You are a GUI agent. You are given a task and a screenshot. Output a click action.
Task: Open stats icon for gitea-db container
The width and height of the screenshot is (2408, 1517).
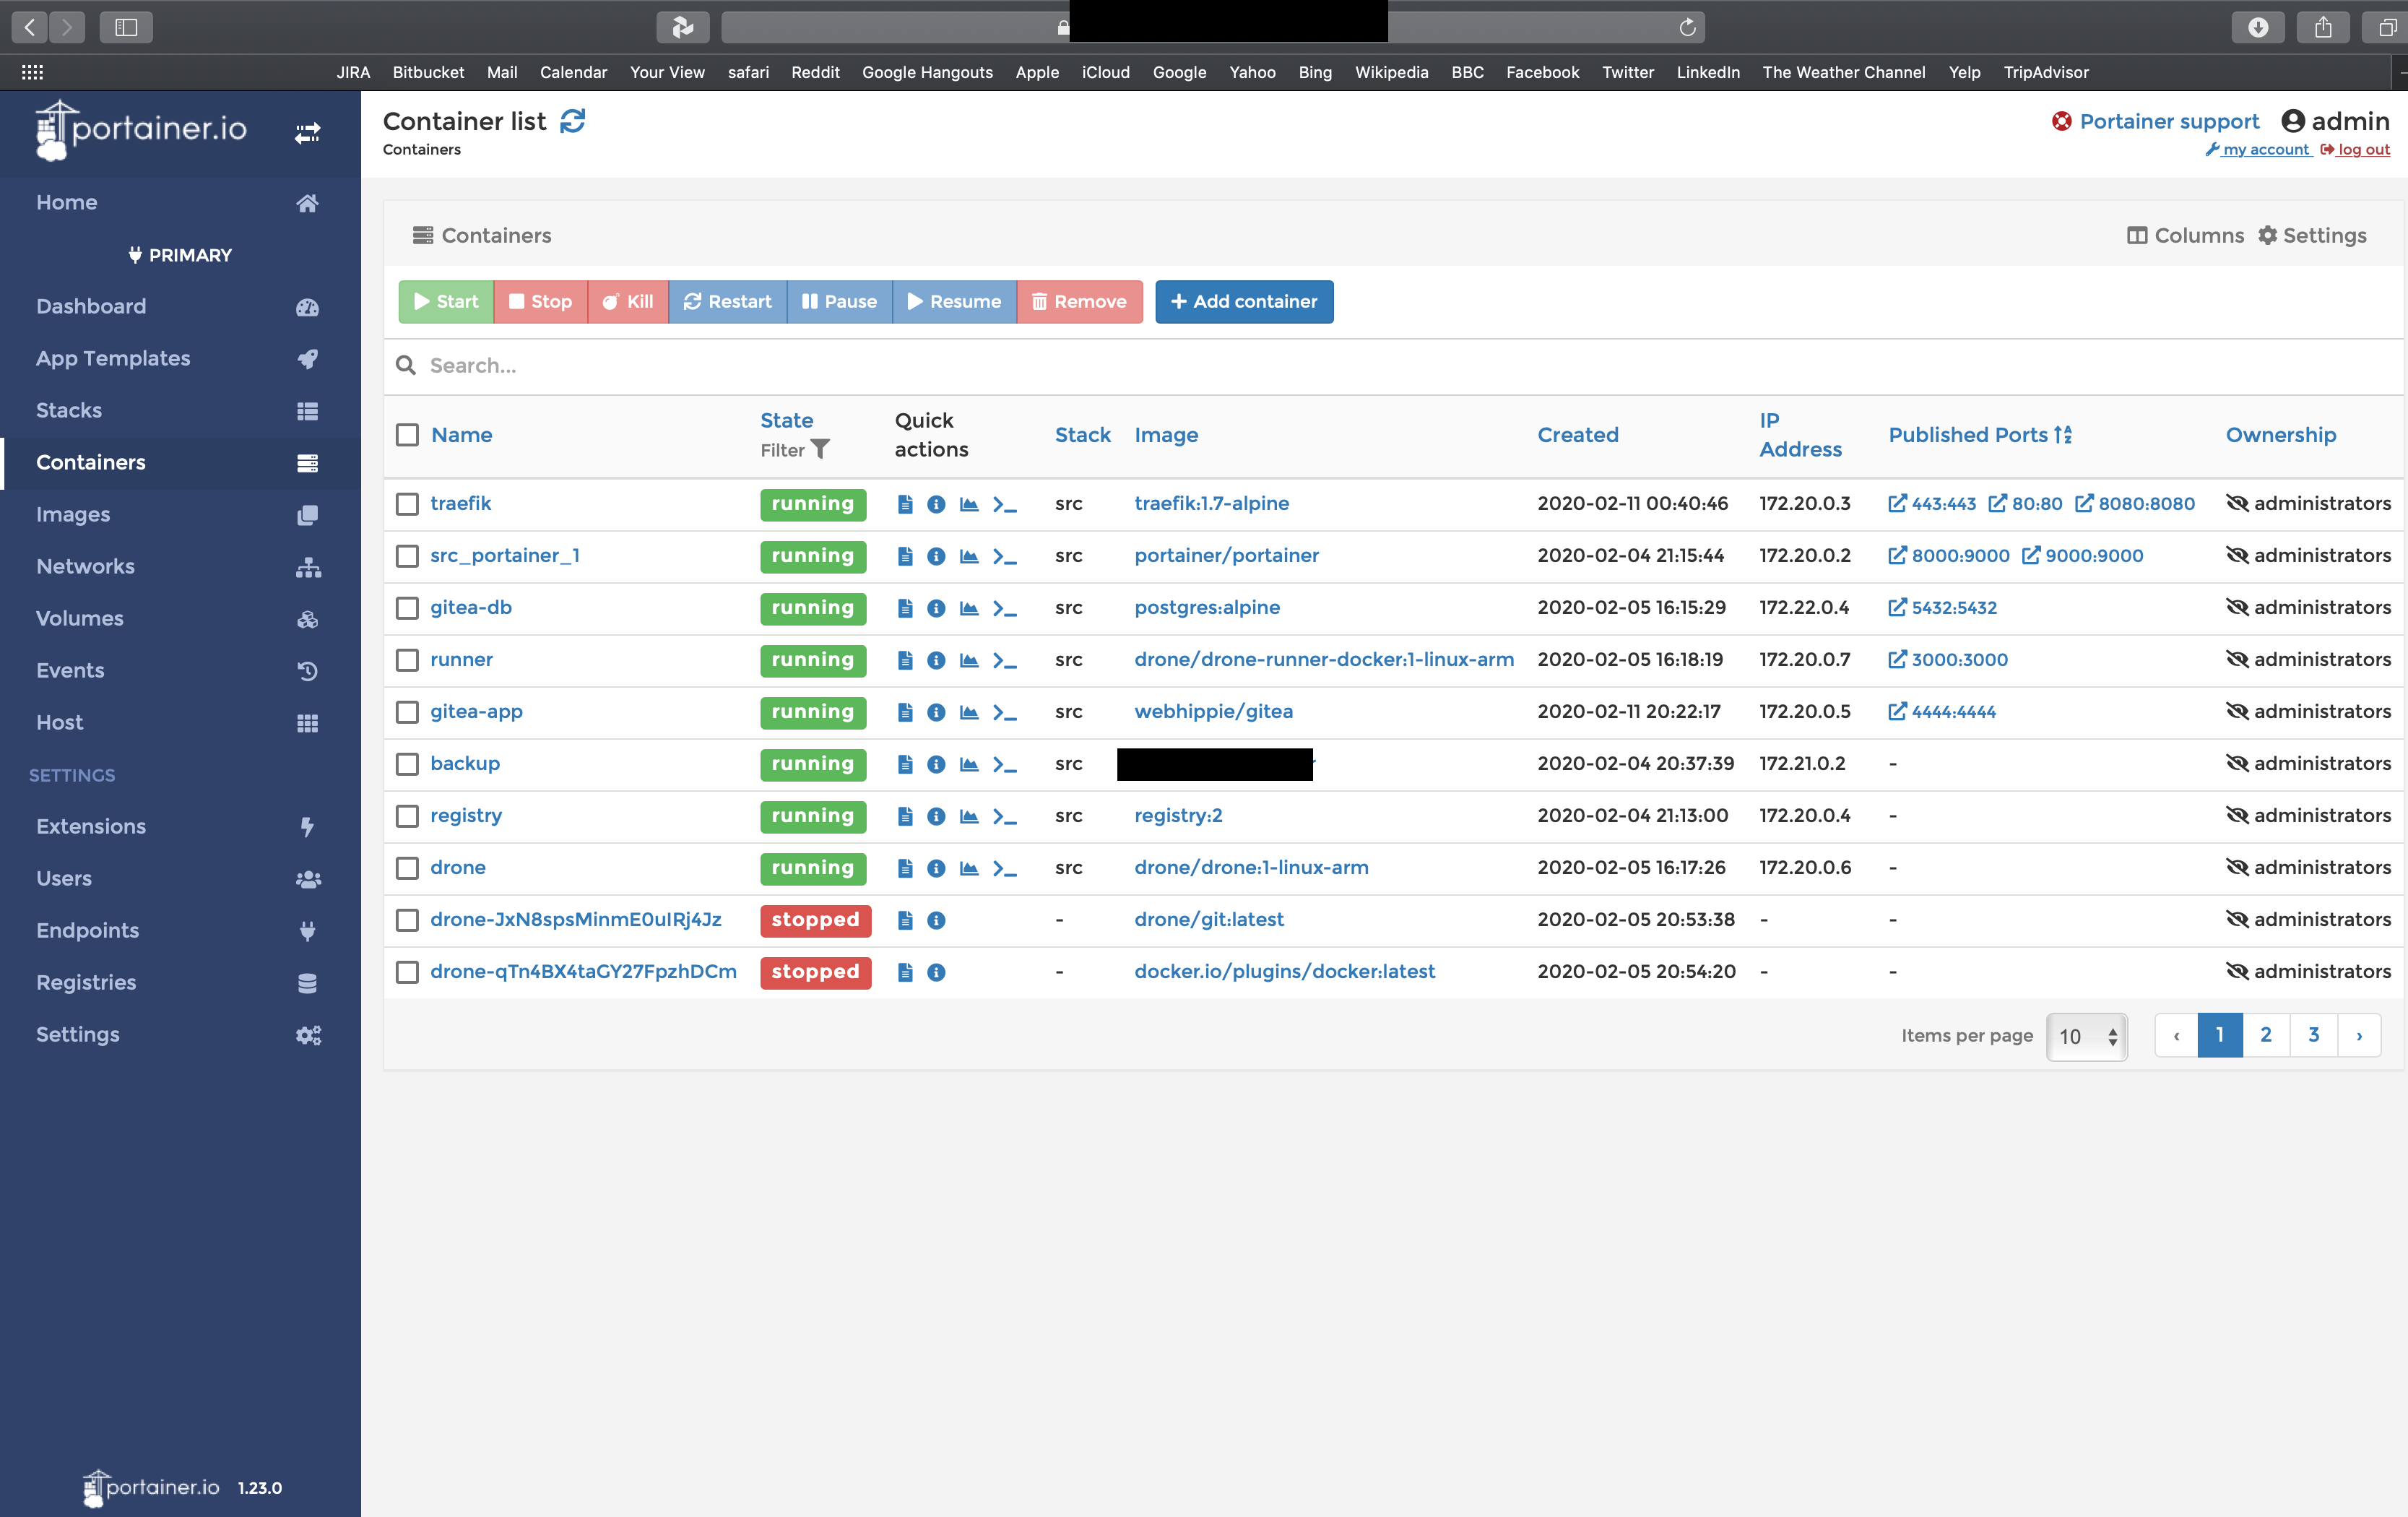[969, 608]
